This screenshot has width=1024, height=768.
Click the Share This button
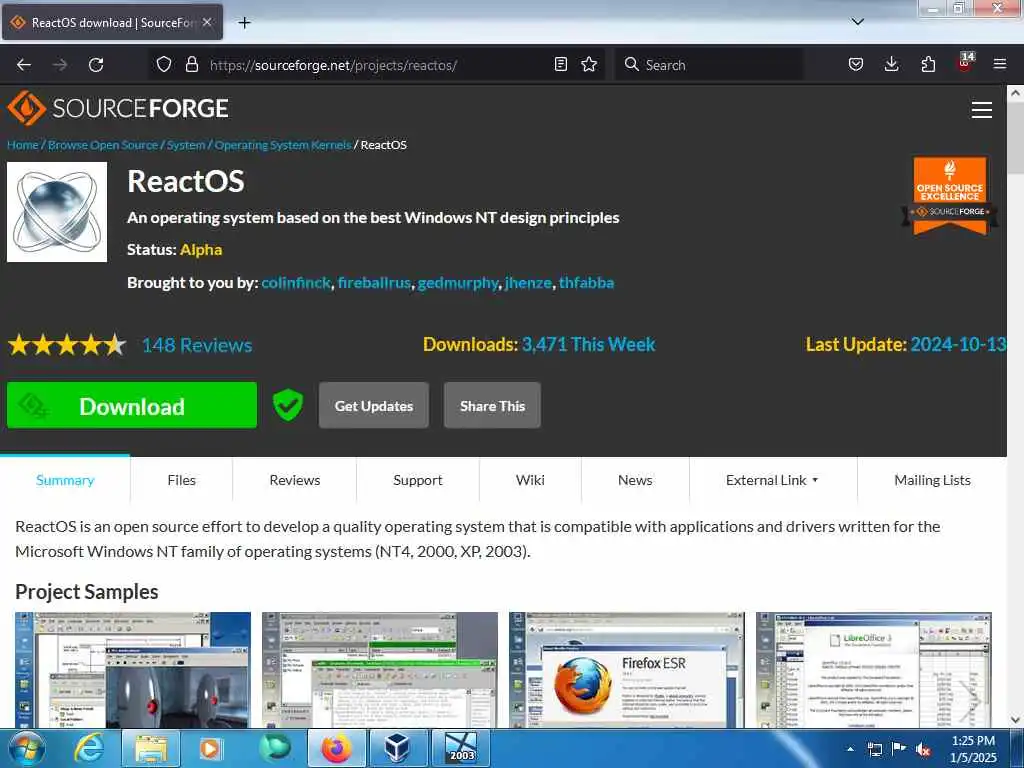tap(492, 406)
